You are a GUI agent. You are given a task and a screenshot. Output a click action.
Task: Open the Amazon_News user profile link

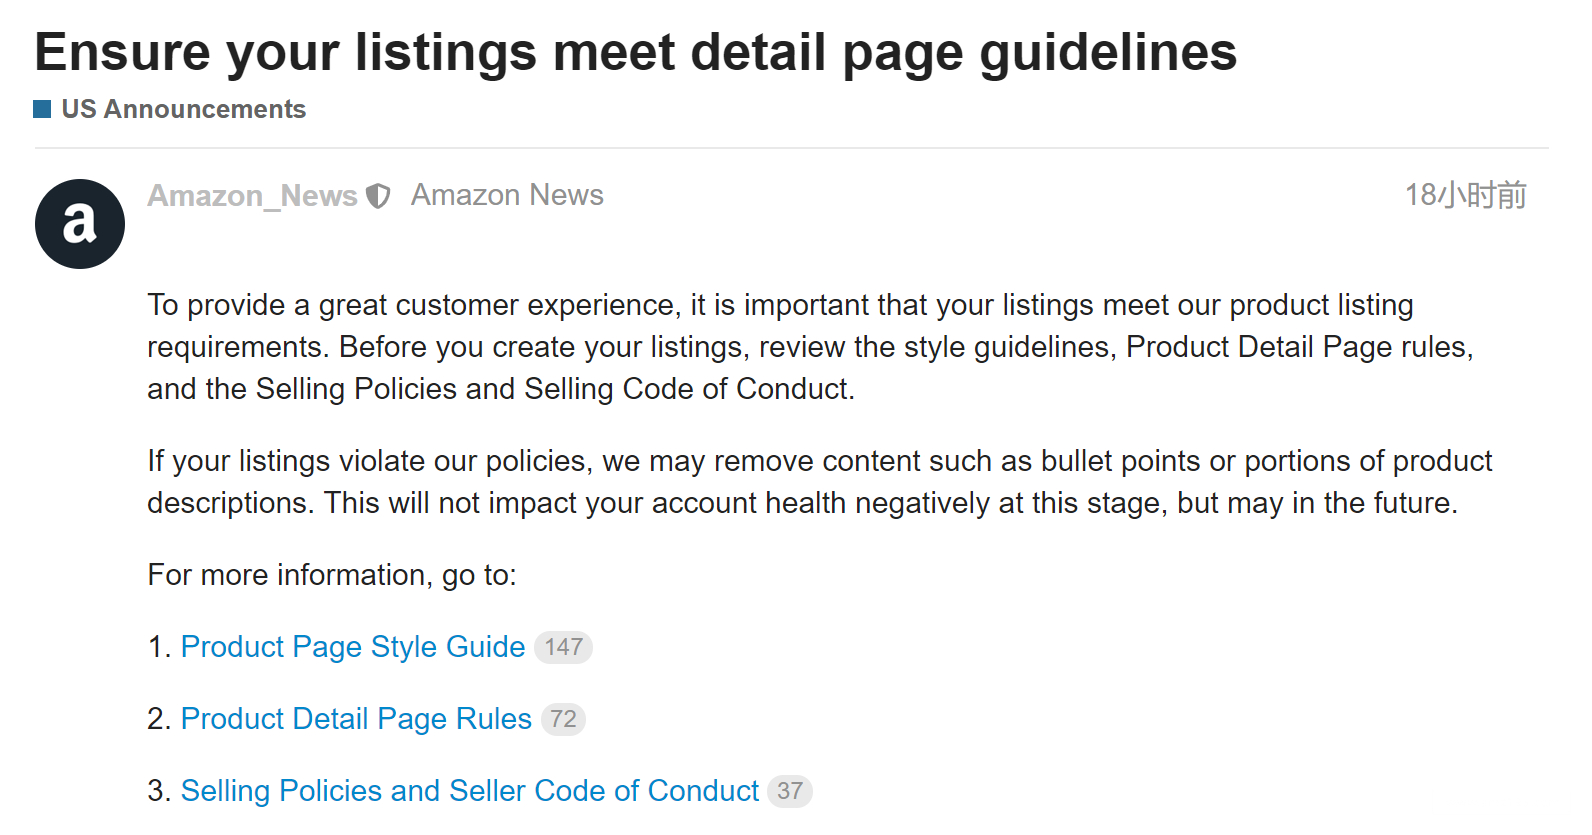pyautogui.click(x=252, y=196)
